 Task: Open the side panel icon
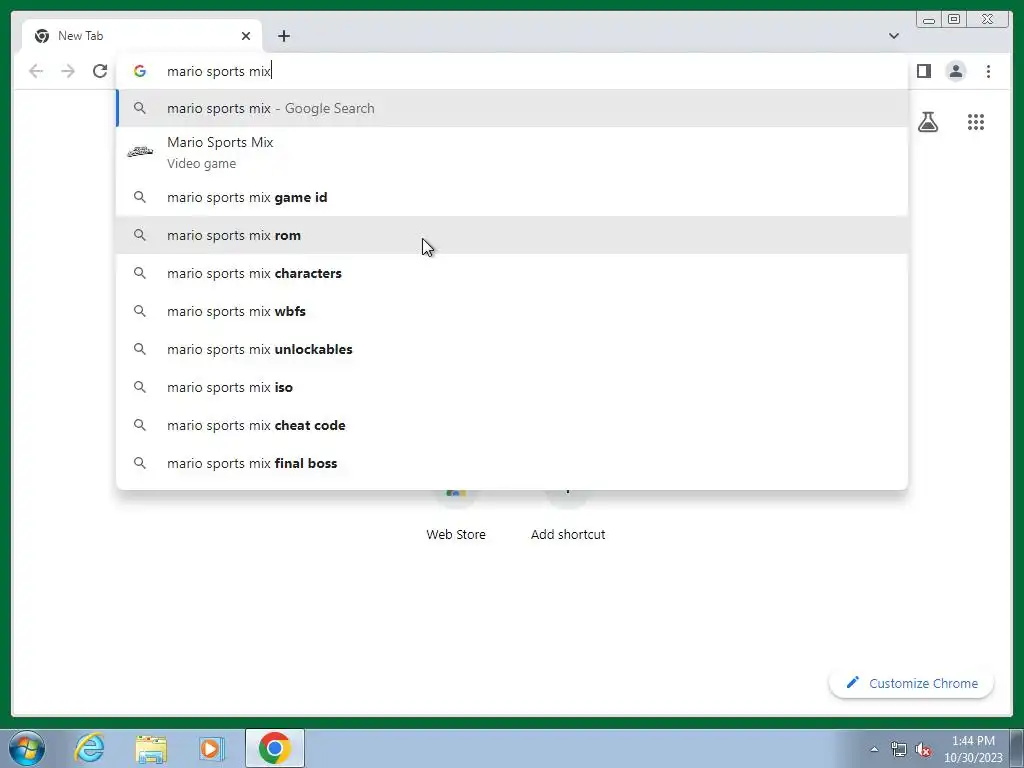click(x=923, y=71)
